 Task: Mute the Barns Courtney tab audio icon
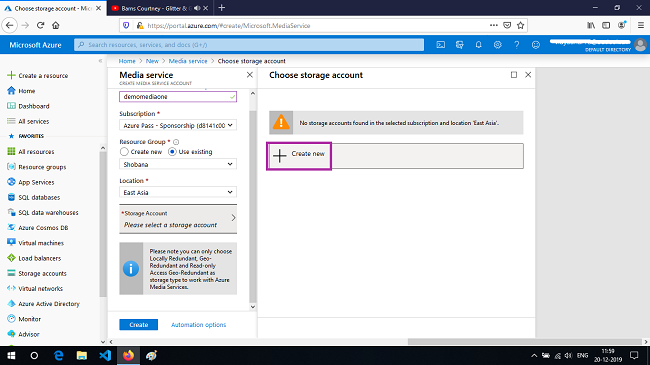tap(197, 8)
